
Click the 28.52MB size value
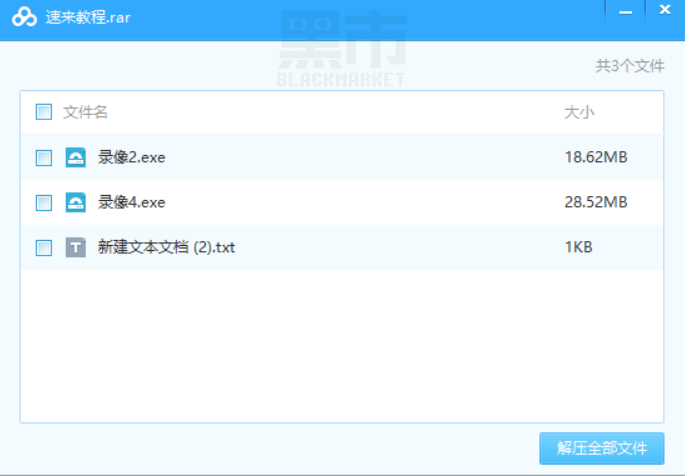point(596,202)
